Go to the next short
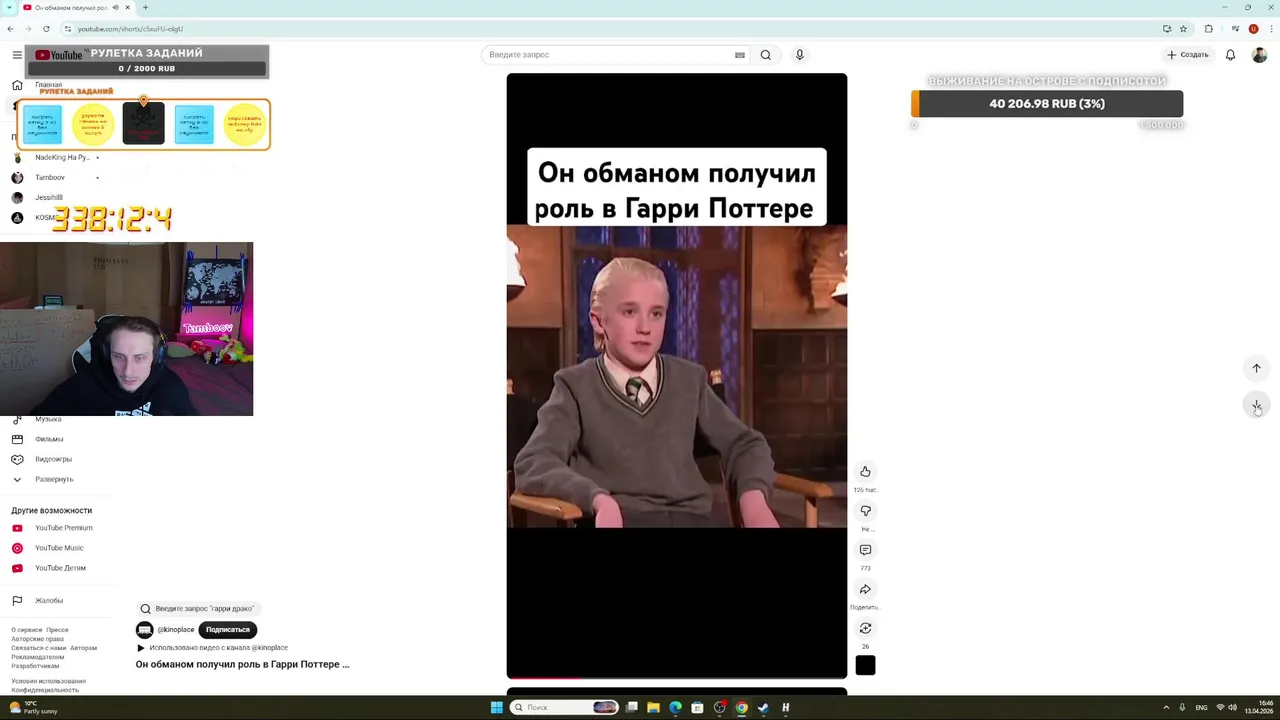 click(x=1256, y=405)
